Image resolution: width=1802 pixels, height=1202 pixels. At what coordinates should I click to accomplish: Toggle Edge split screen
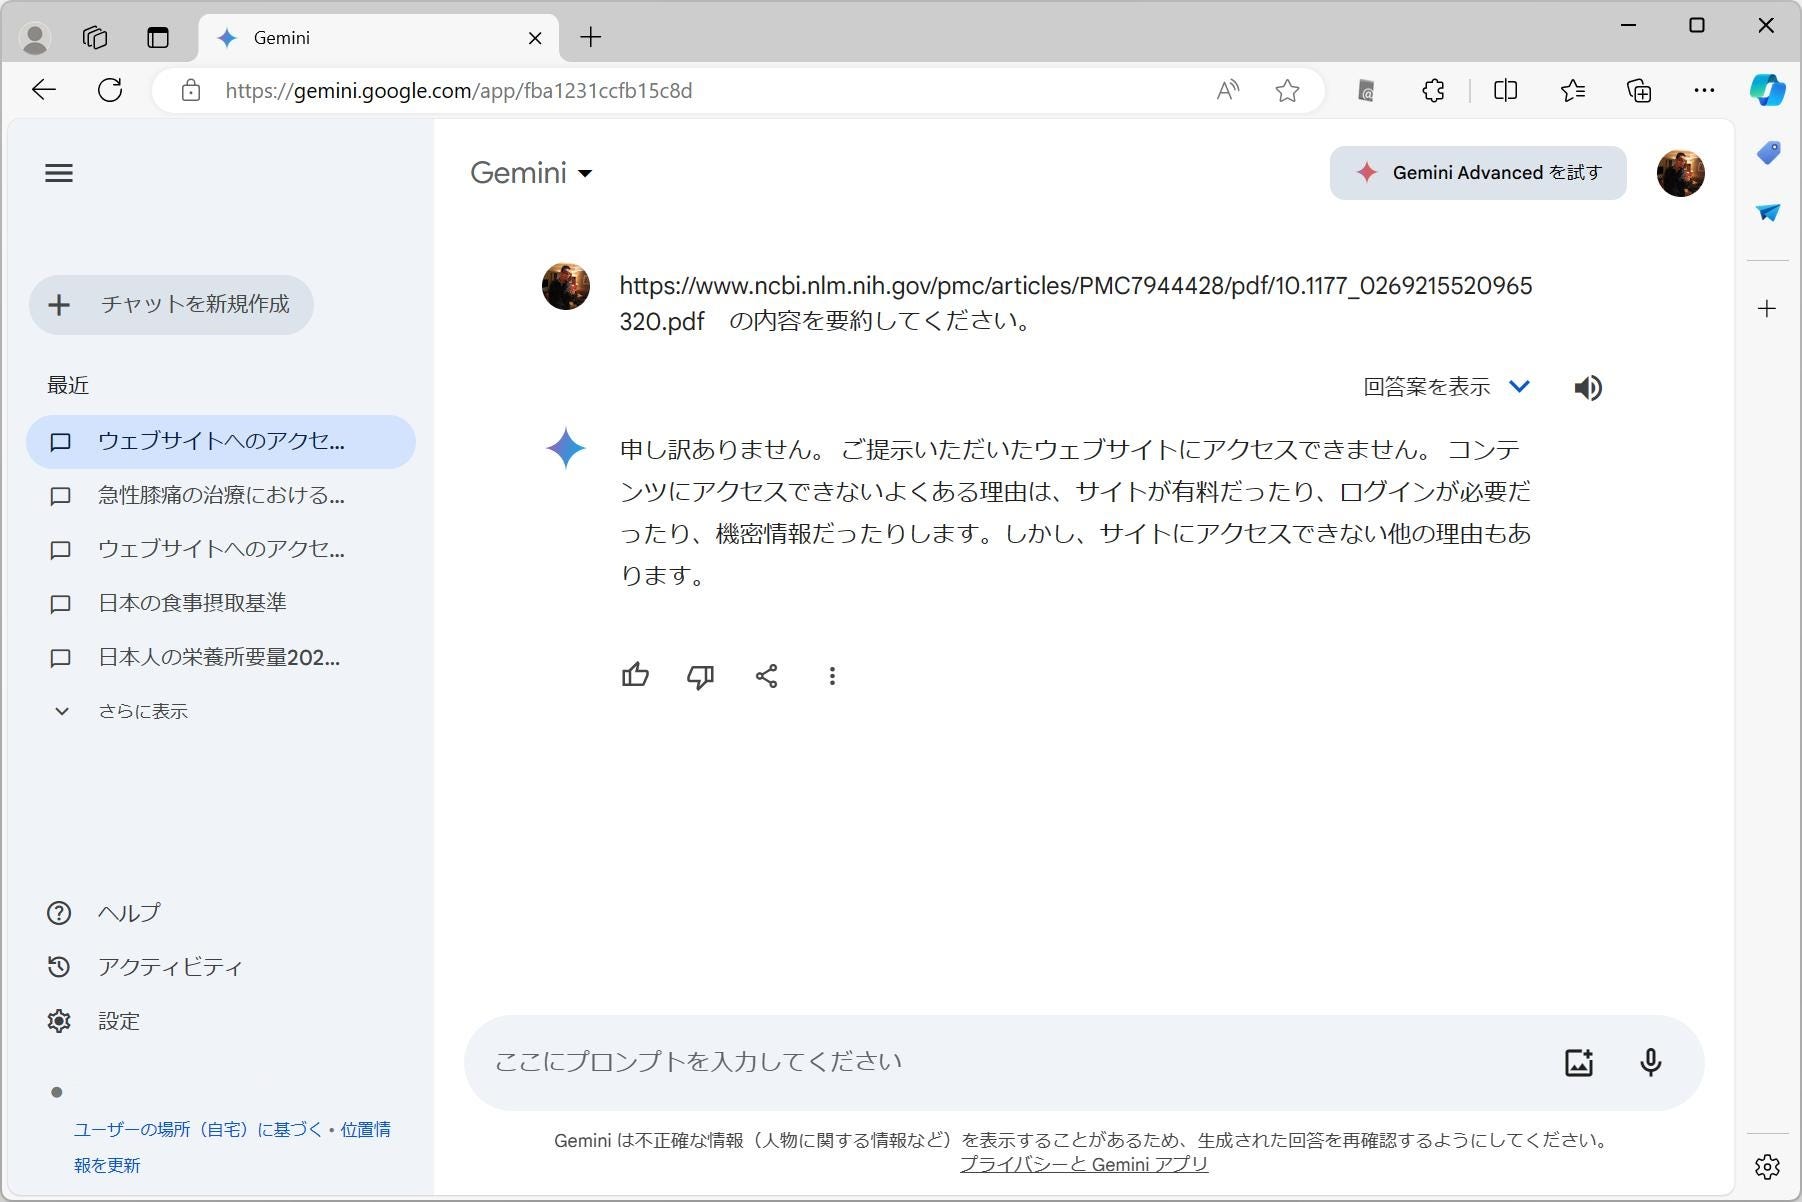click(1505, 91)
